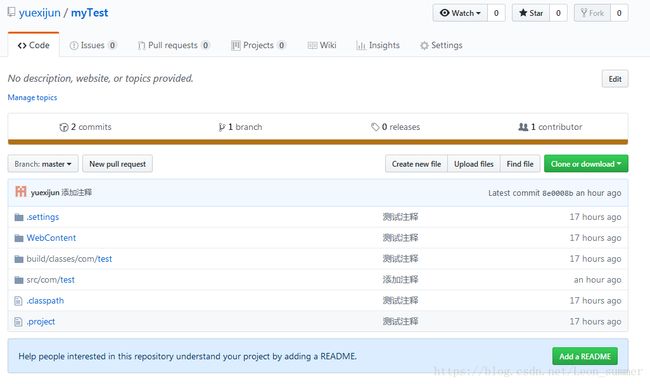The image size is (650, 384).
Task: Open the Projects tab
Action: click(258, 45)
